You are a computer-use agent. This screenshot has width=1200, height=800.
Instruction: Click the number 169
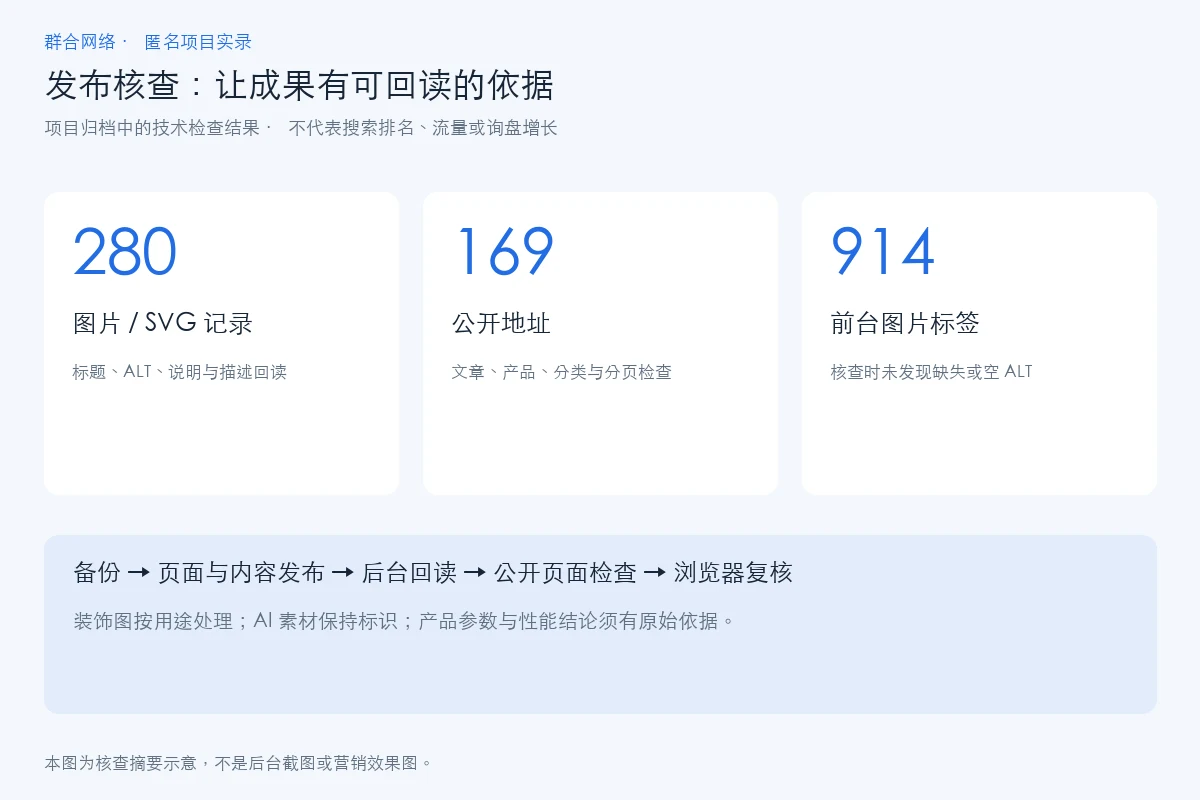505,252
